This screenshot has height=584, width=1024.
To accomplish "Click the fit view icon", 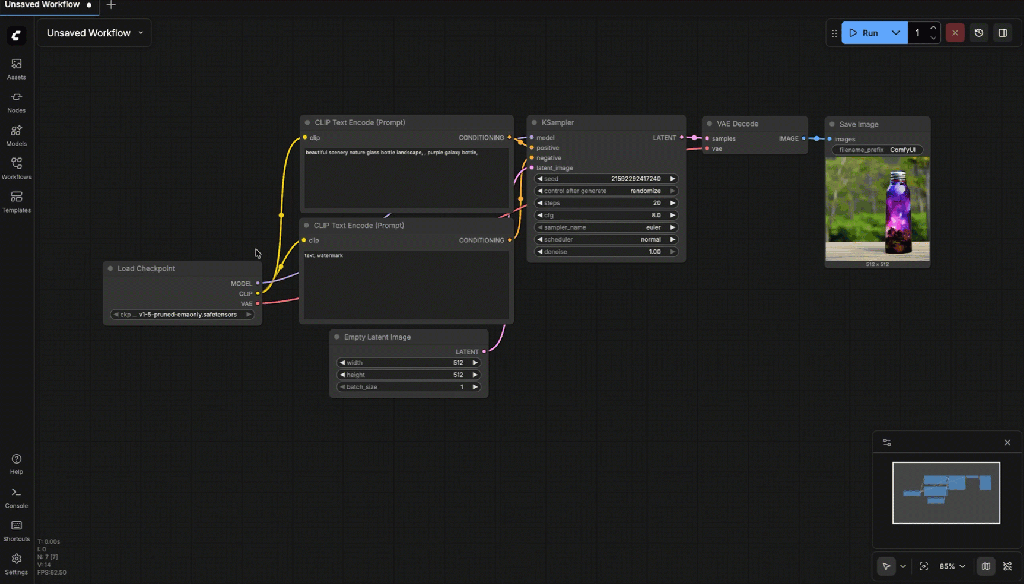I will (x=923, y=566).
